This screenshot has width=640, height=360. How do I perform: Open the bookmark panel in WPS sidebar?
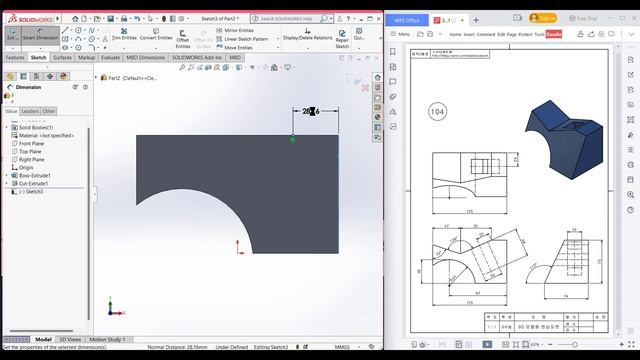click(393, 52)
